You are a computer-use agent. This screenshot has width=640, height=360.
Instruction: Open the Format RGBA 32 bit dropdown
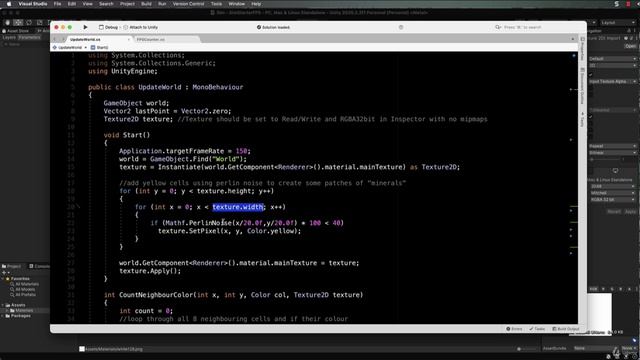coord(613,200)
